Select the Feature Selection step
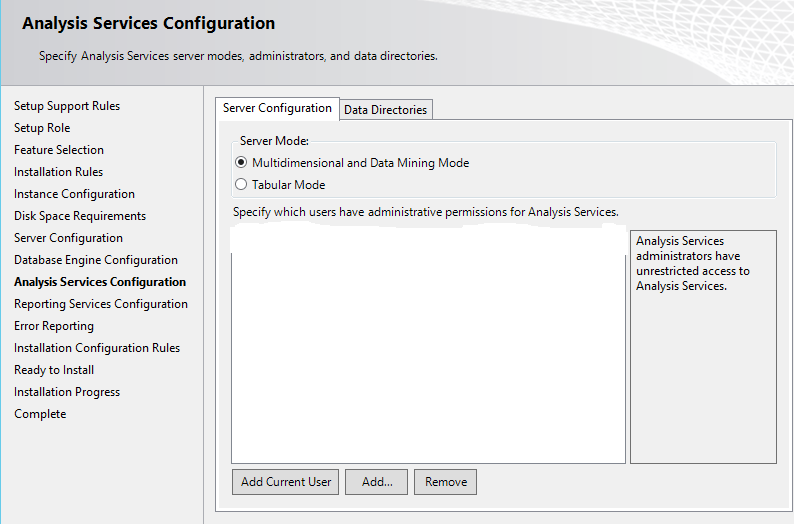 tap(59, 150)
